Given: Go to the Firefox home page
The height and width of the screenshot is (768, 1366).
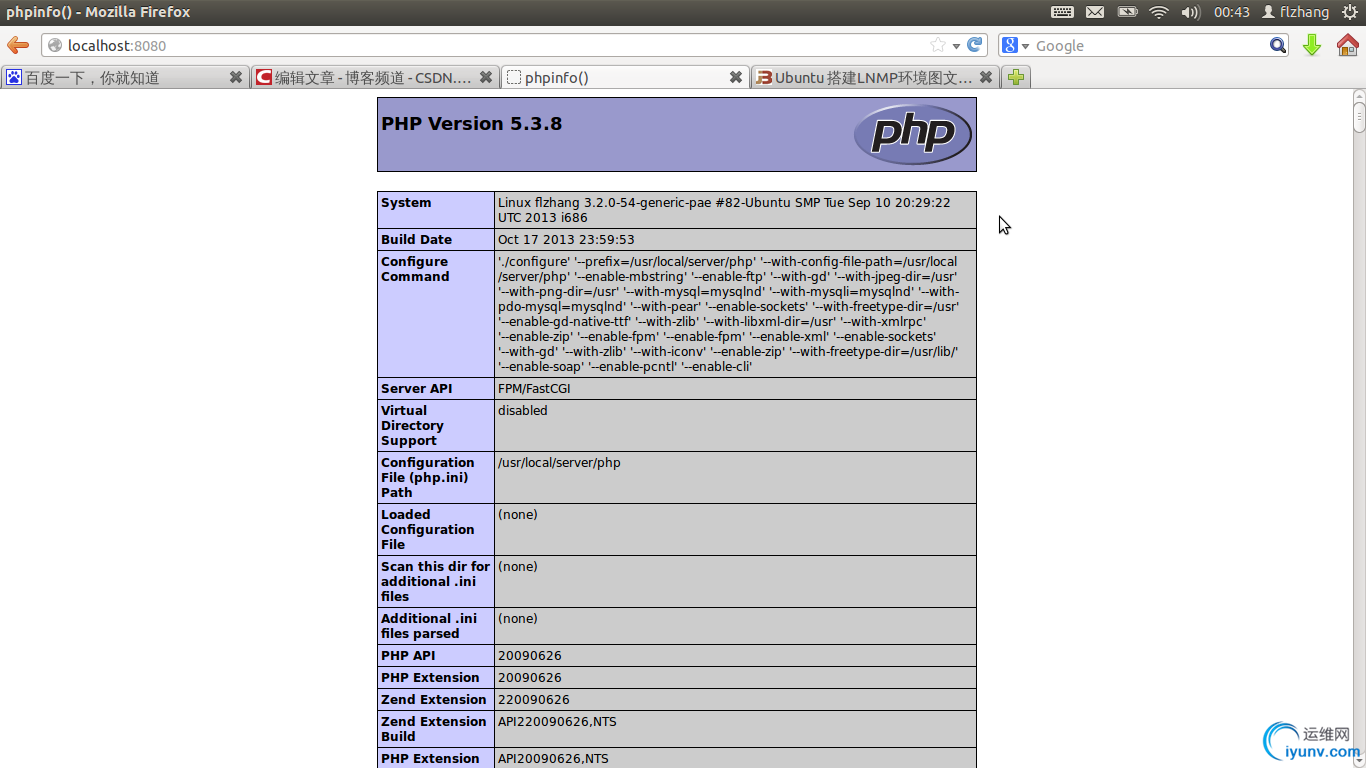Looking at the screenshot, I should [x=1348, y=45].
